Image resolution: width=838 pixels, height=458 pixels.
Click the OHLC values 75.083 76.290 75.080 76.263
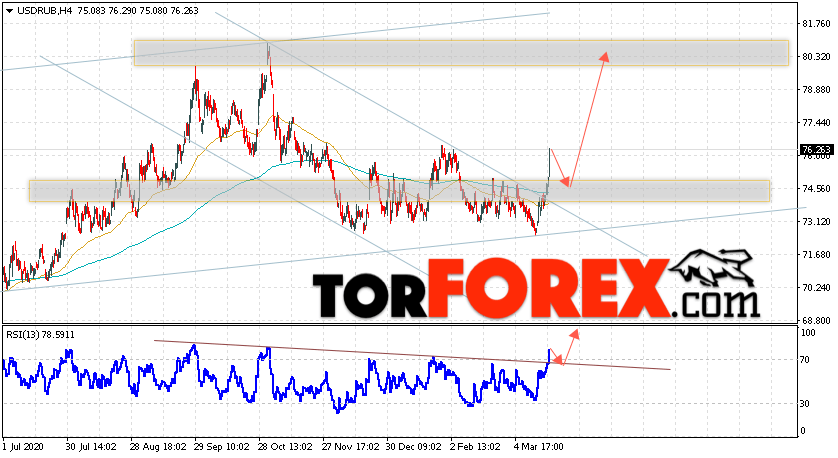pyautogui.click(x=138, y=11)
